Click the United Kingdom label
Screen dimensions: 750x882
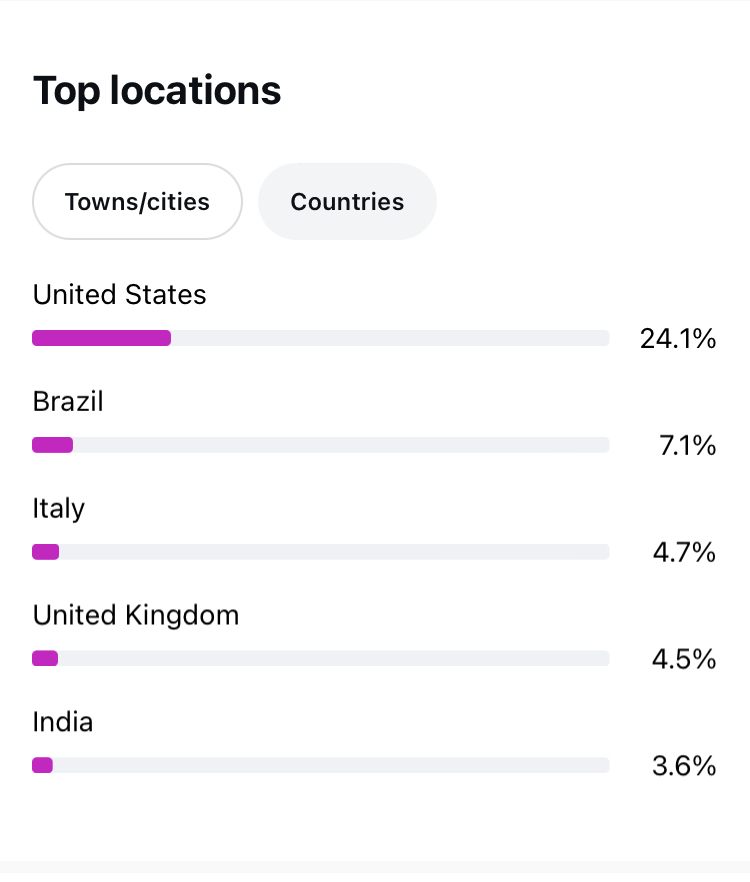(136, 615)
